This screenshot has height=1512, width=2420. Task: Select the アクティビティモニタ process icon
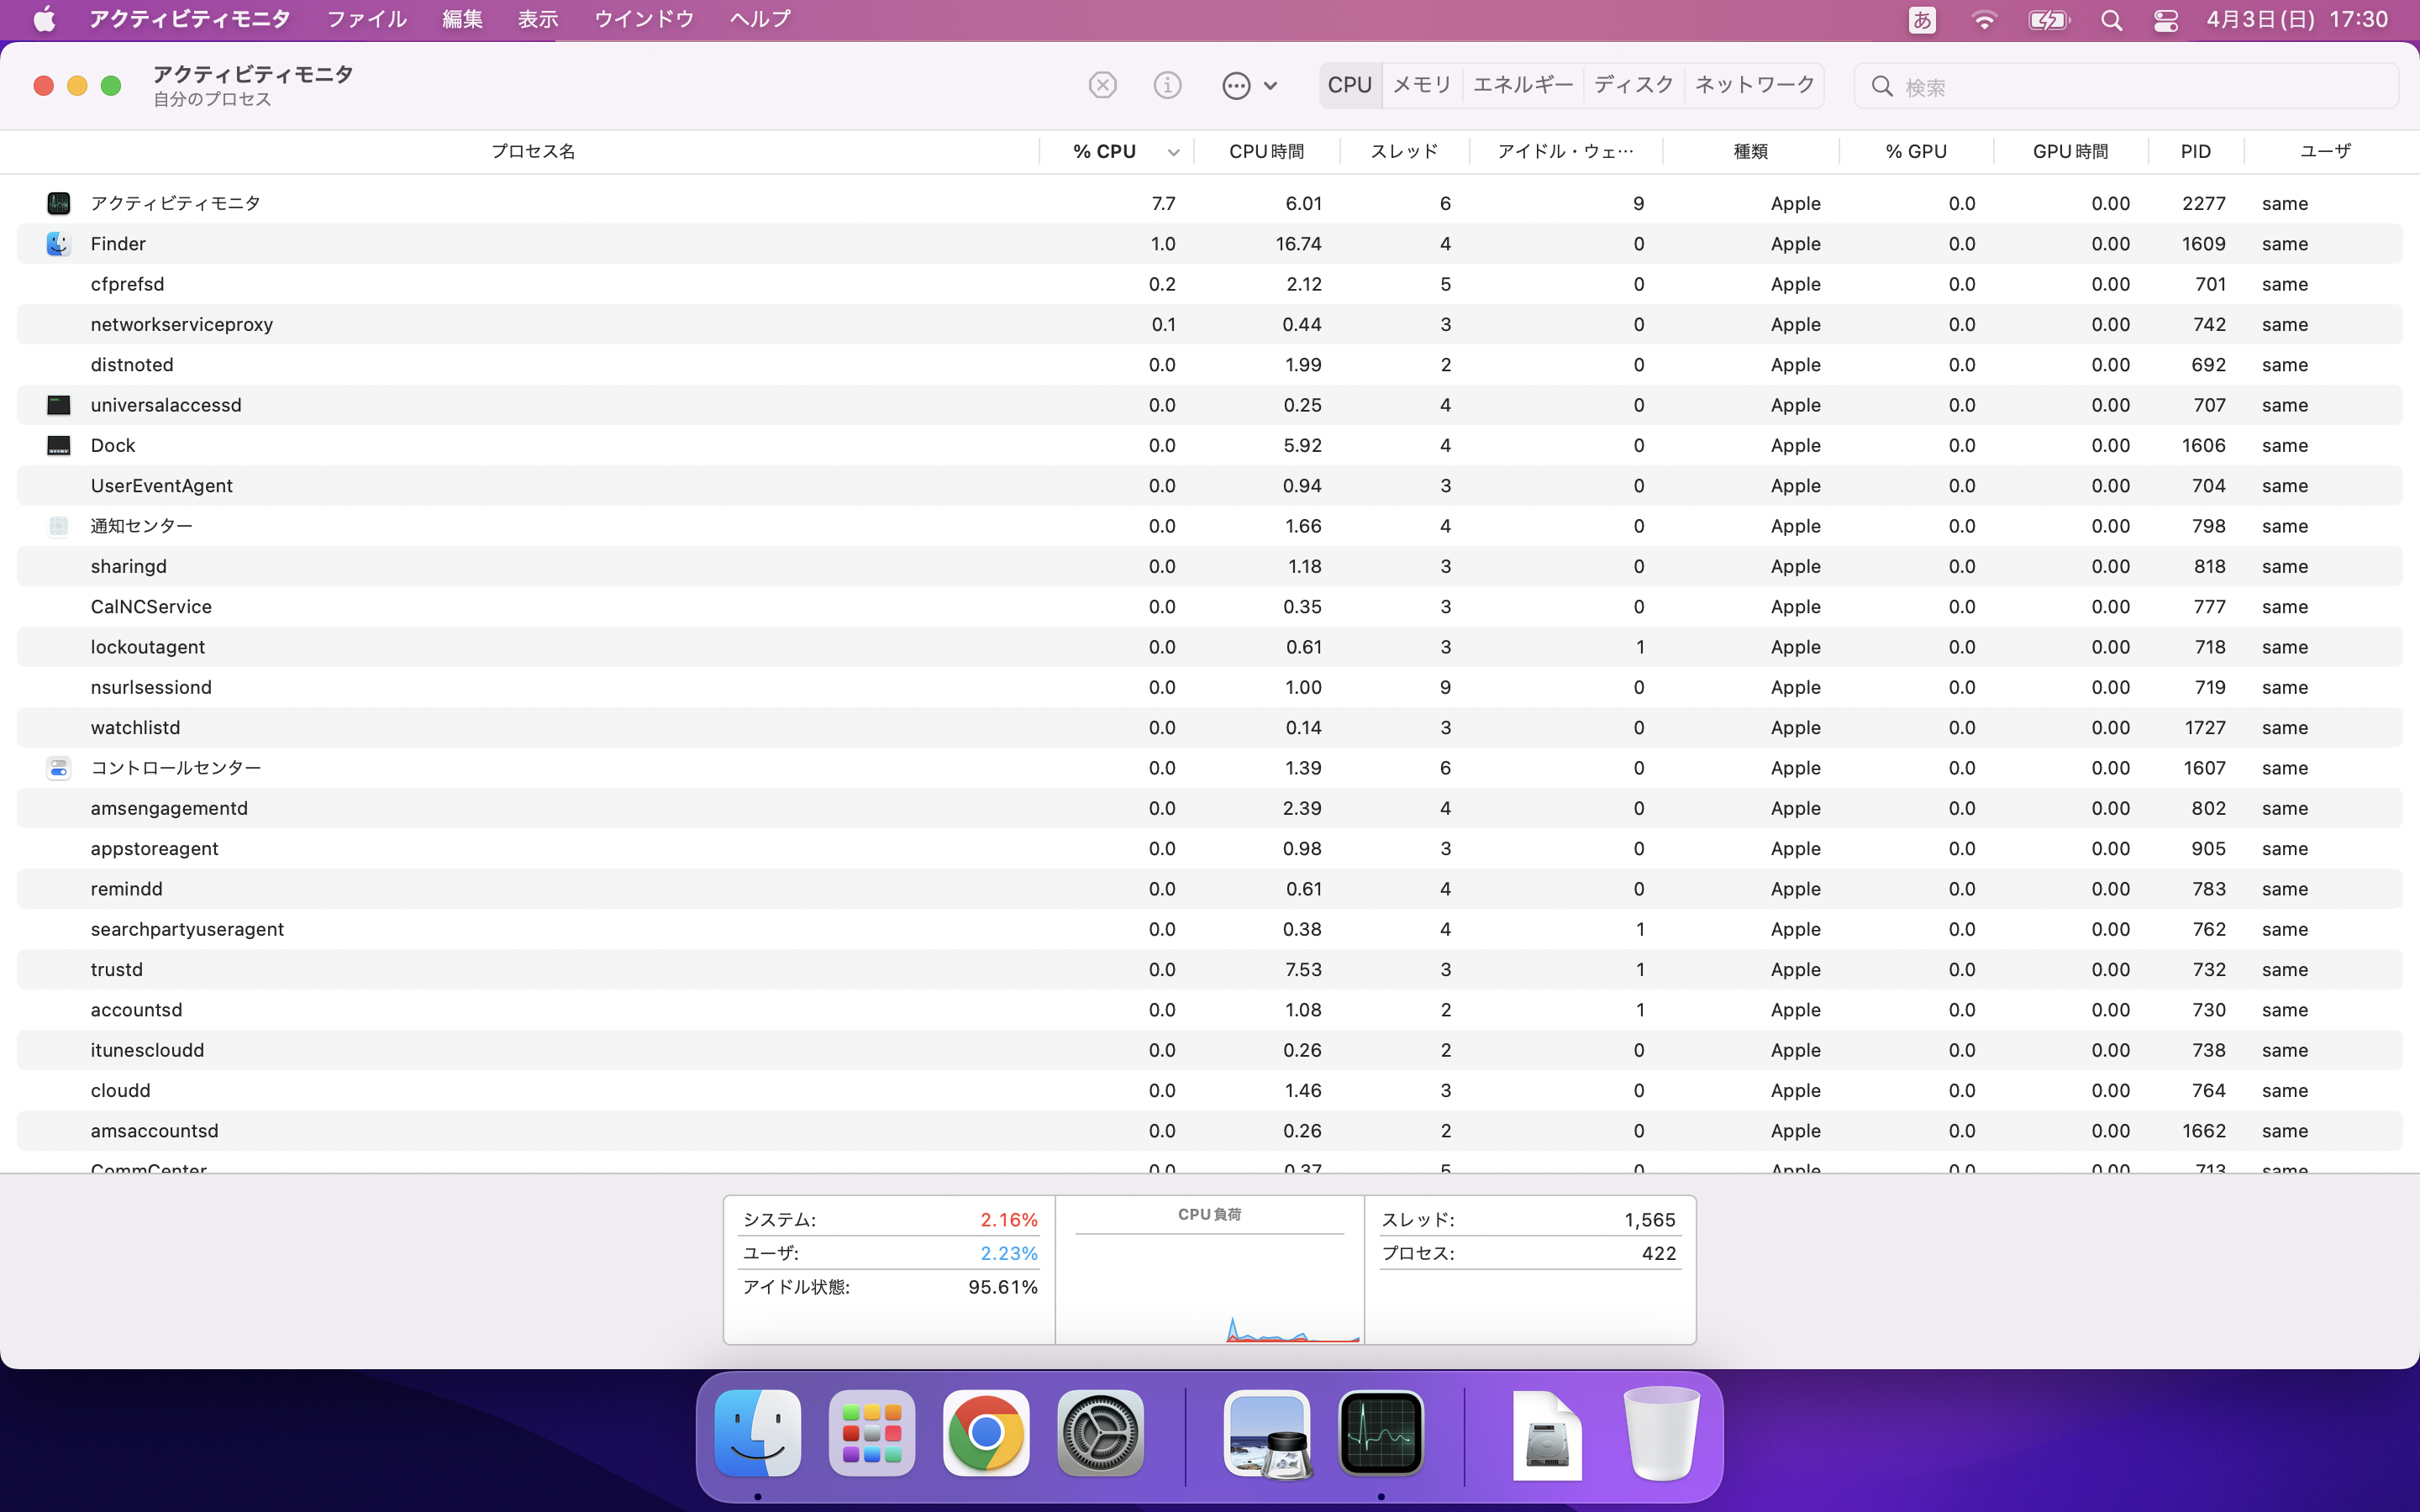pyautogui.click(x=58, y=204)
